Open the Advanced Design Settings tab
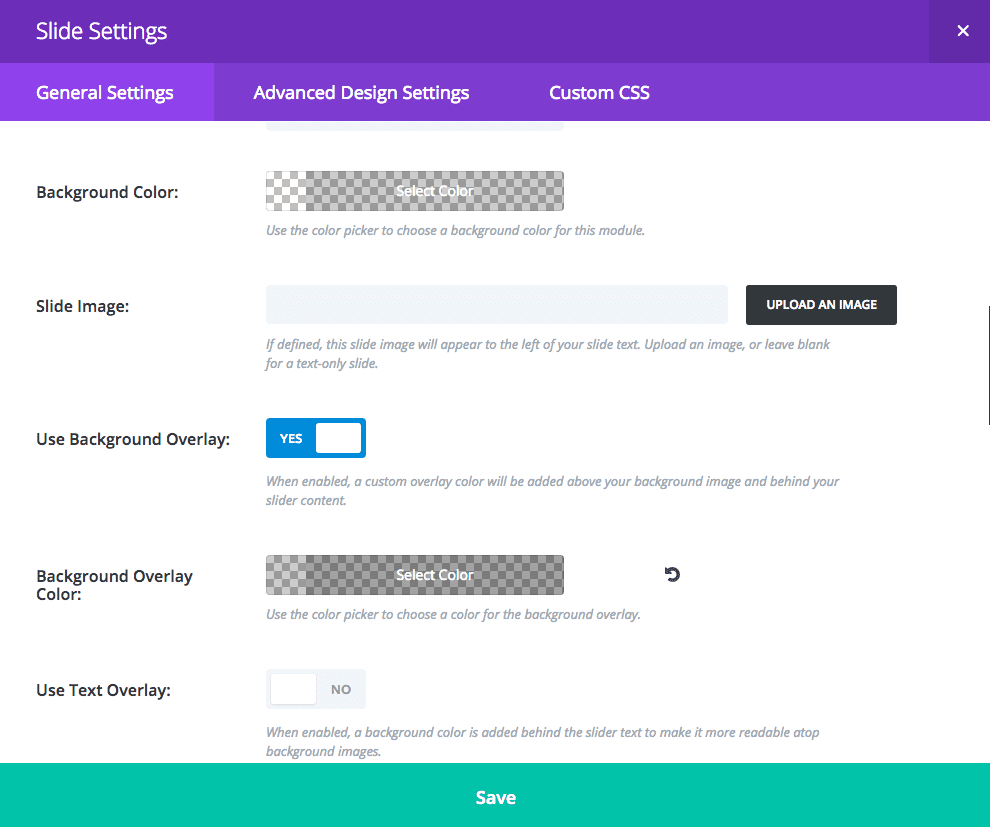 361,93
